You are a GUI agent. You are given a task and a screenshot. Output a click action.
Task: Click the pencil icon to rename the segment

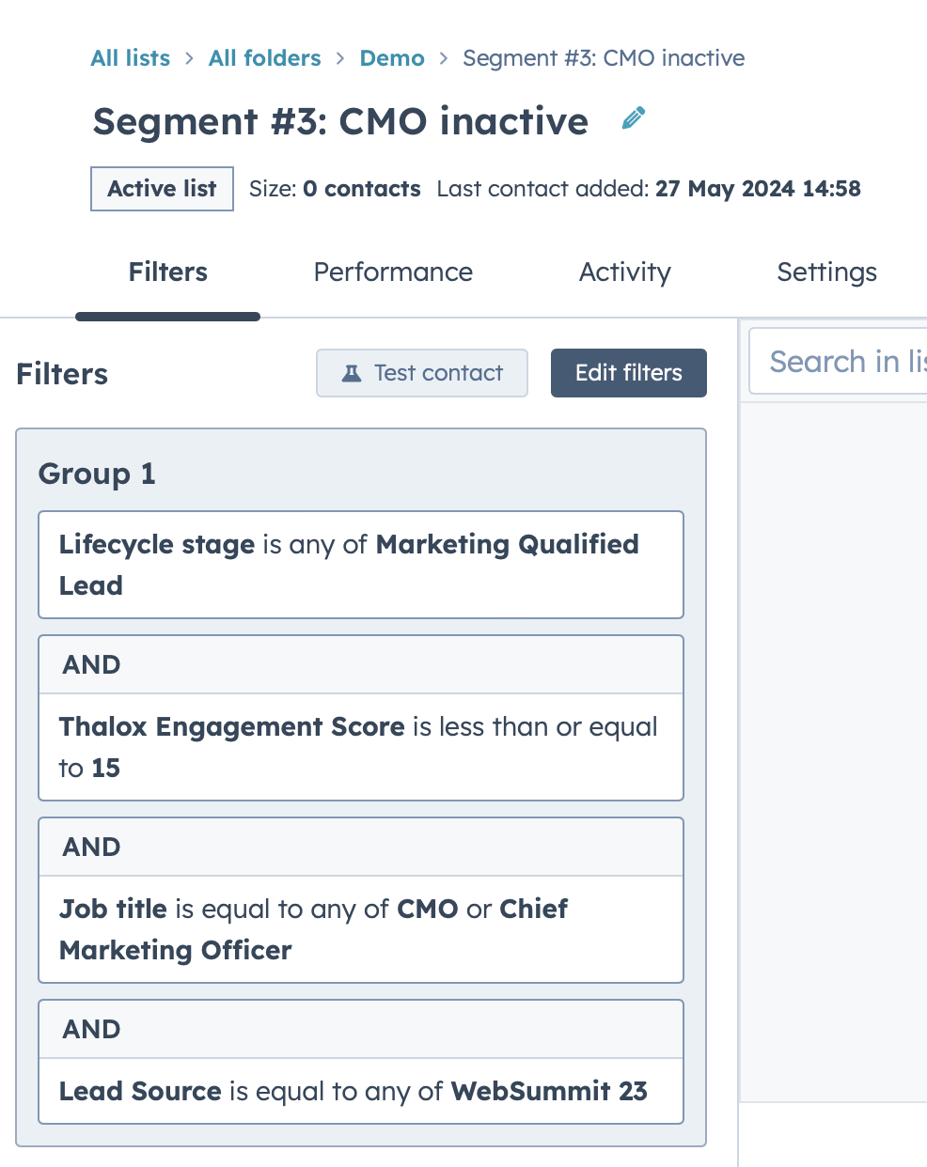[x=633, y=119]
